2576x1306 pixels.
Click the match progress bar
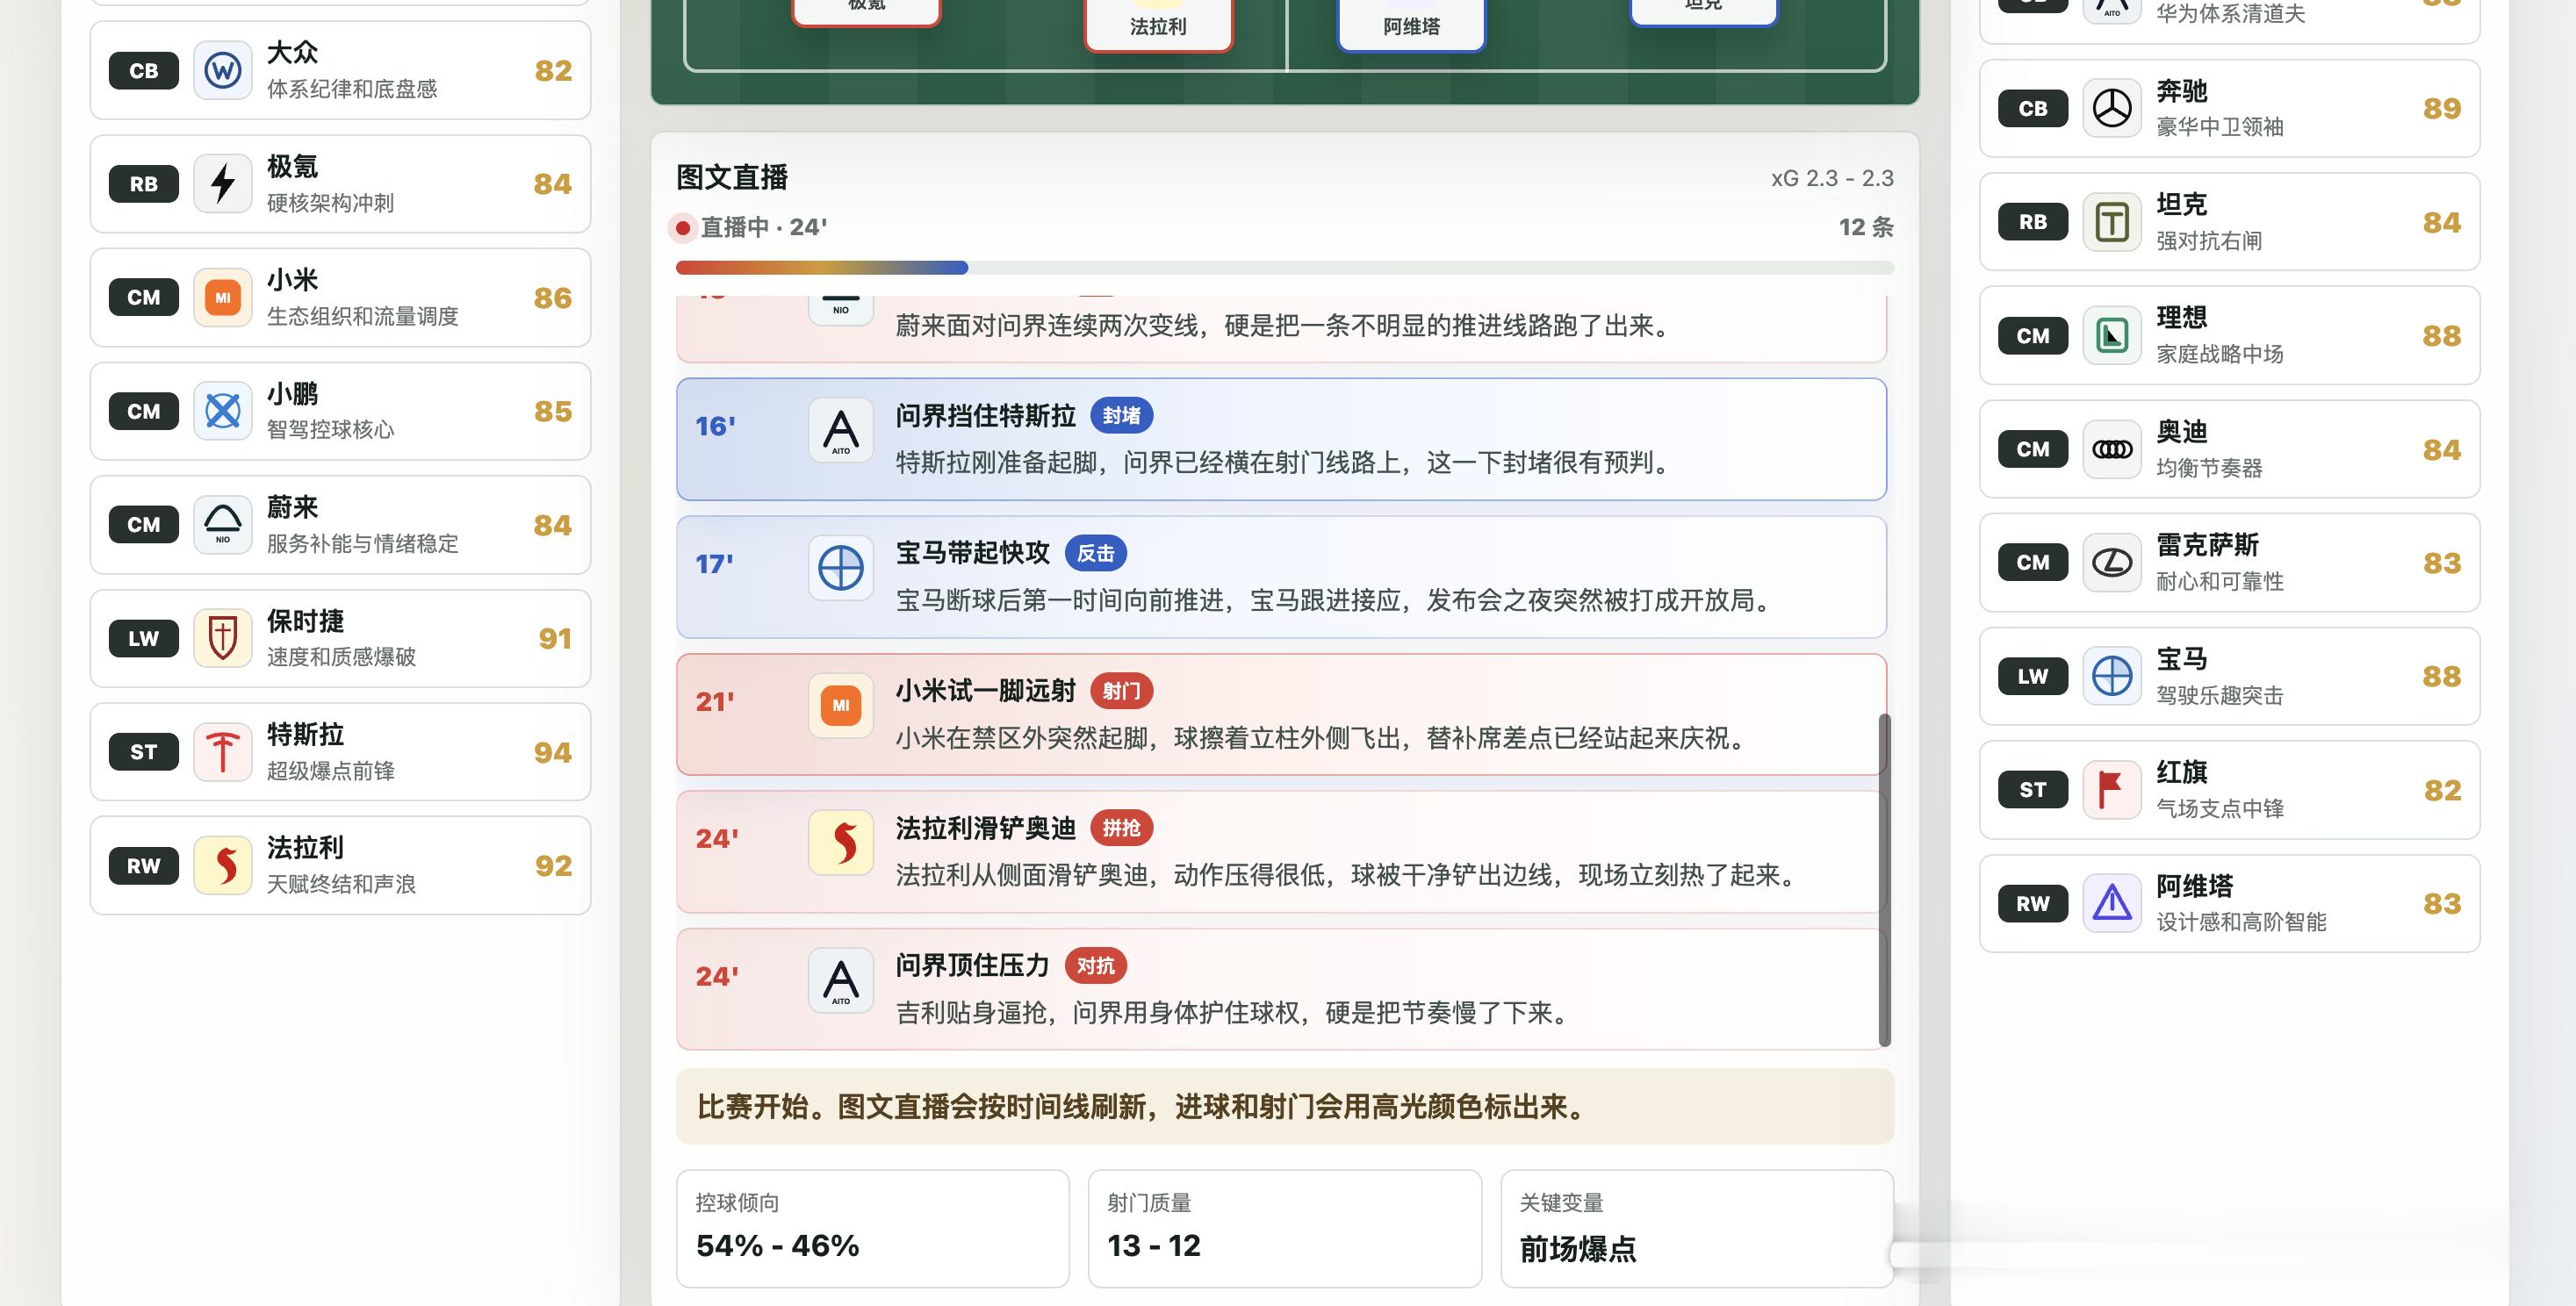[1284, 267]
